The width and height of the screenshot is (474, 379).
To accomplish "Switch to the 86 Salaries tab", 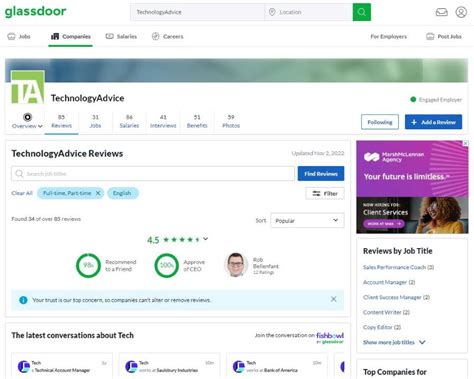I will tap(129, 121).
